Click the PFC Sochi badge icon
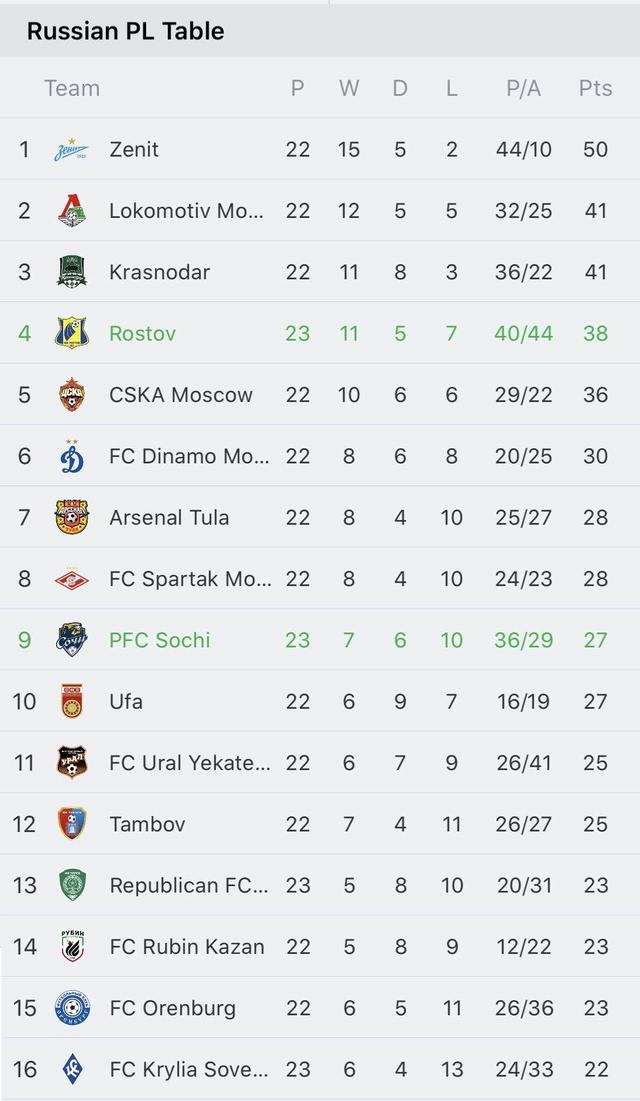Viewport: 640px width, 1101px height. tap(71, 640)
